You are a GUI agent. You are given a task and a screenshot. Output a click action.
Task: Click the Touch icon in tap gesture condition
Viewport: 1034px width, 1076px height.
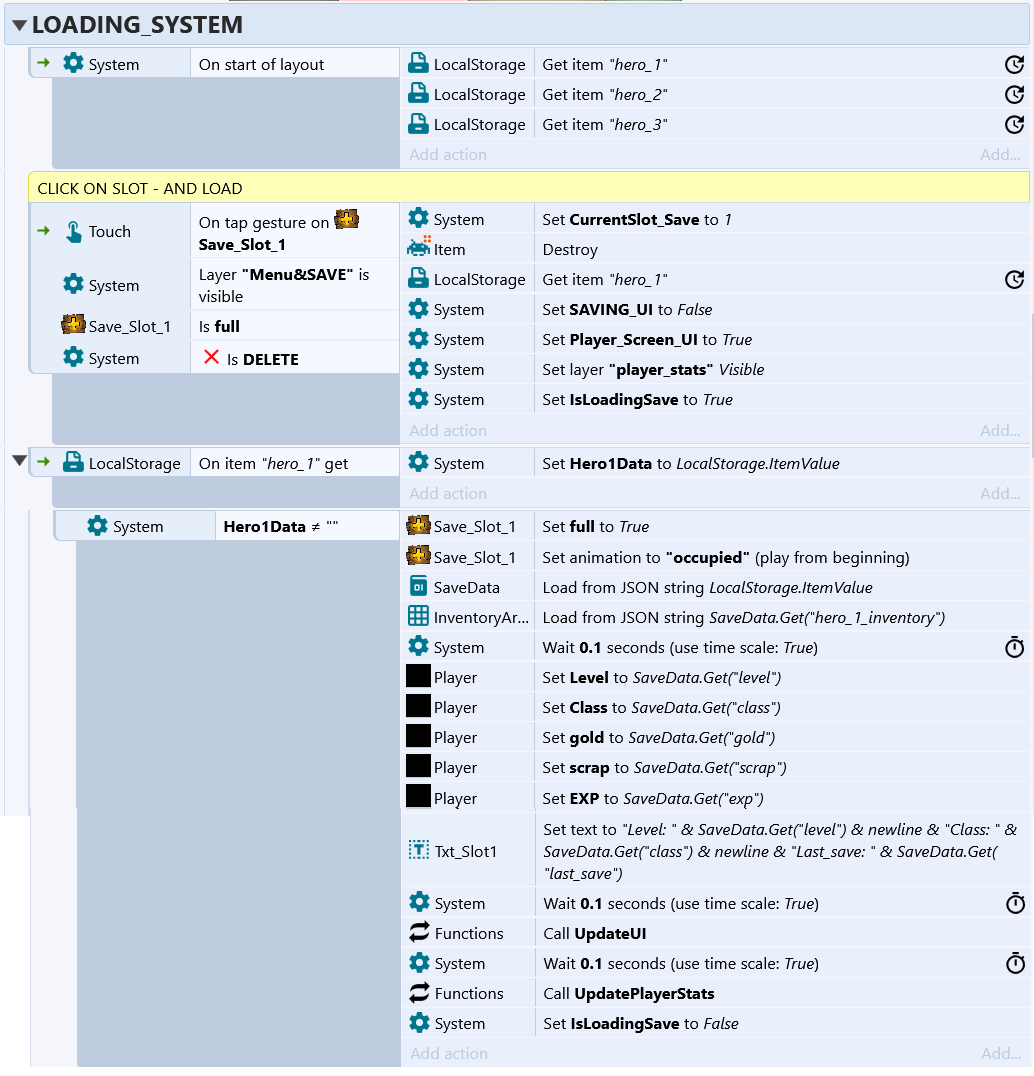(x=73, y=232)
